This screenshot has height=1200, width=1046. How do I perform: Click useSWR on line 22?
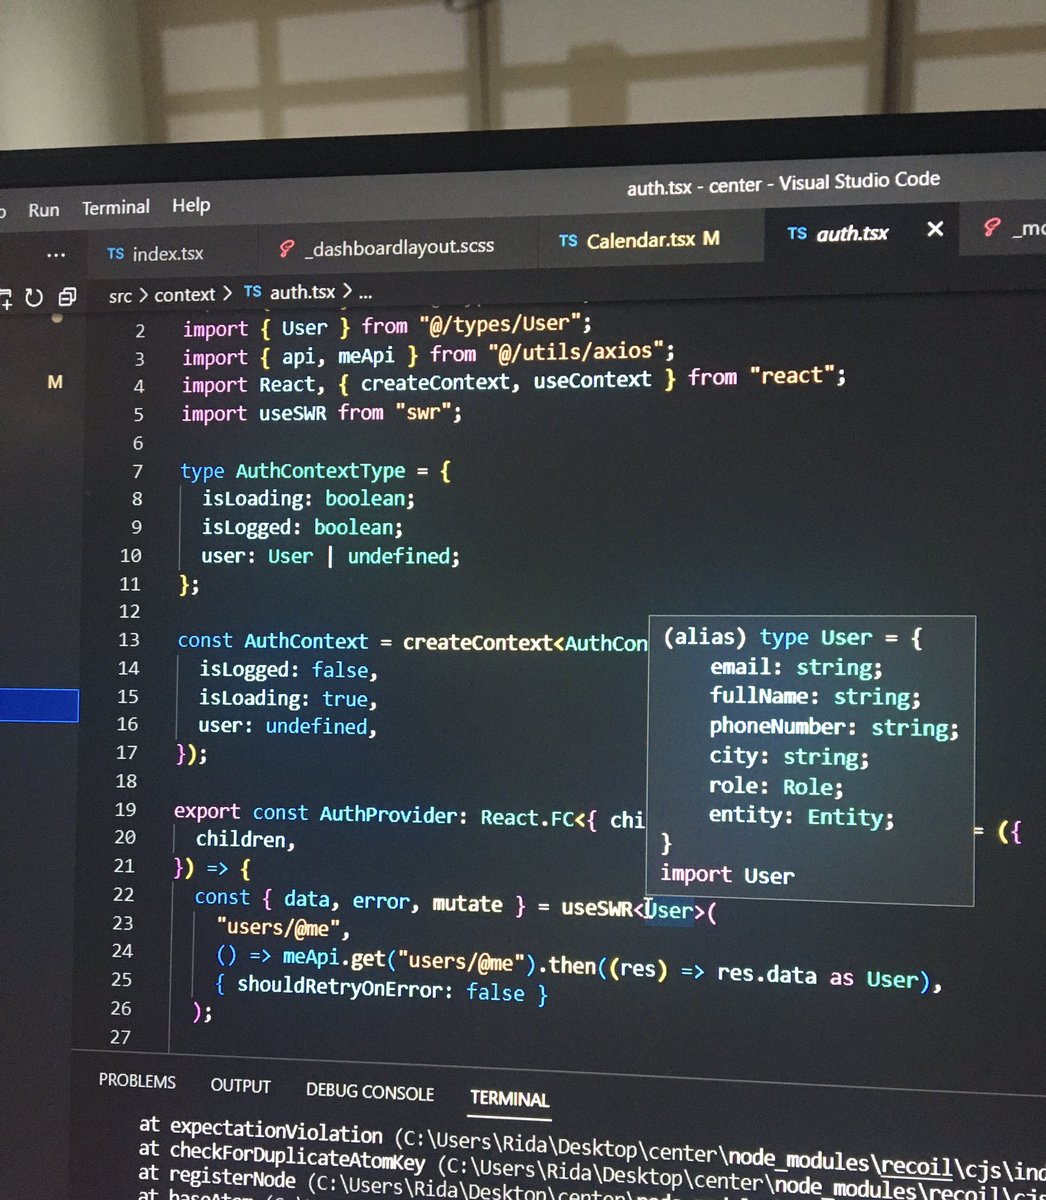click(597, 907)
